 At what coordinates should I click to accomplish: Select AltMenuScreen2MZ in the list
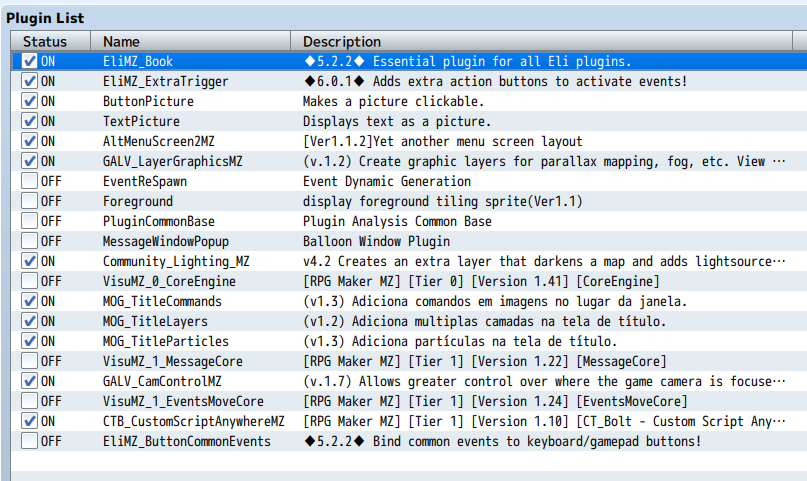tap(159, 142)
